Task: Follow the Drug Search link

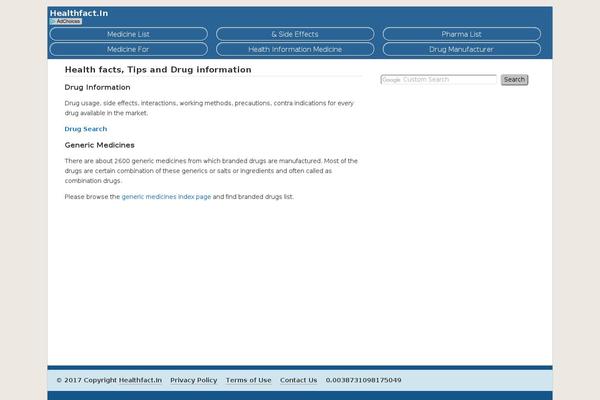Action: coord(86,129)
